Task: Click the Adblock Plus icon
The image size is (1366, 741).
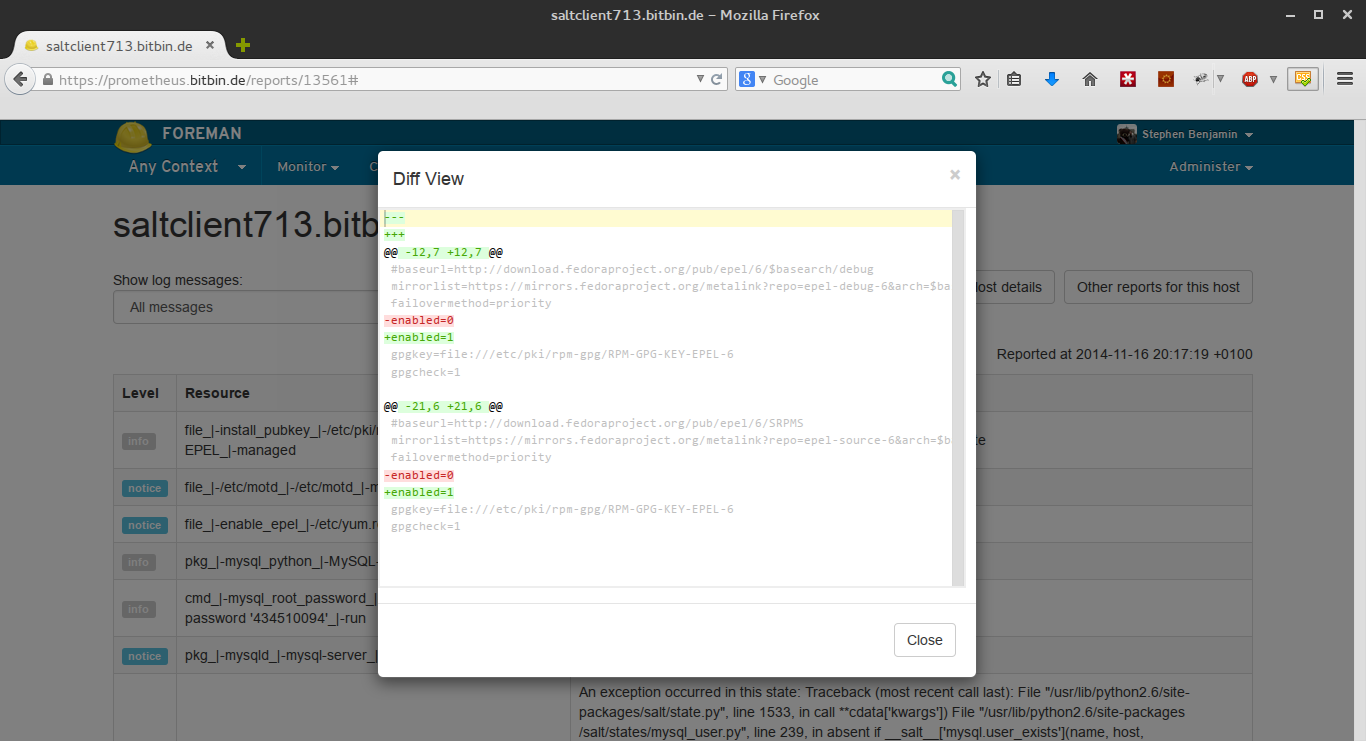Action: (1249, 79)
